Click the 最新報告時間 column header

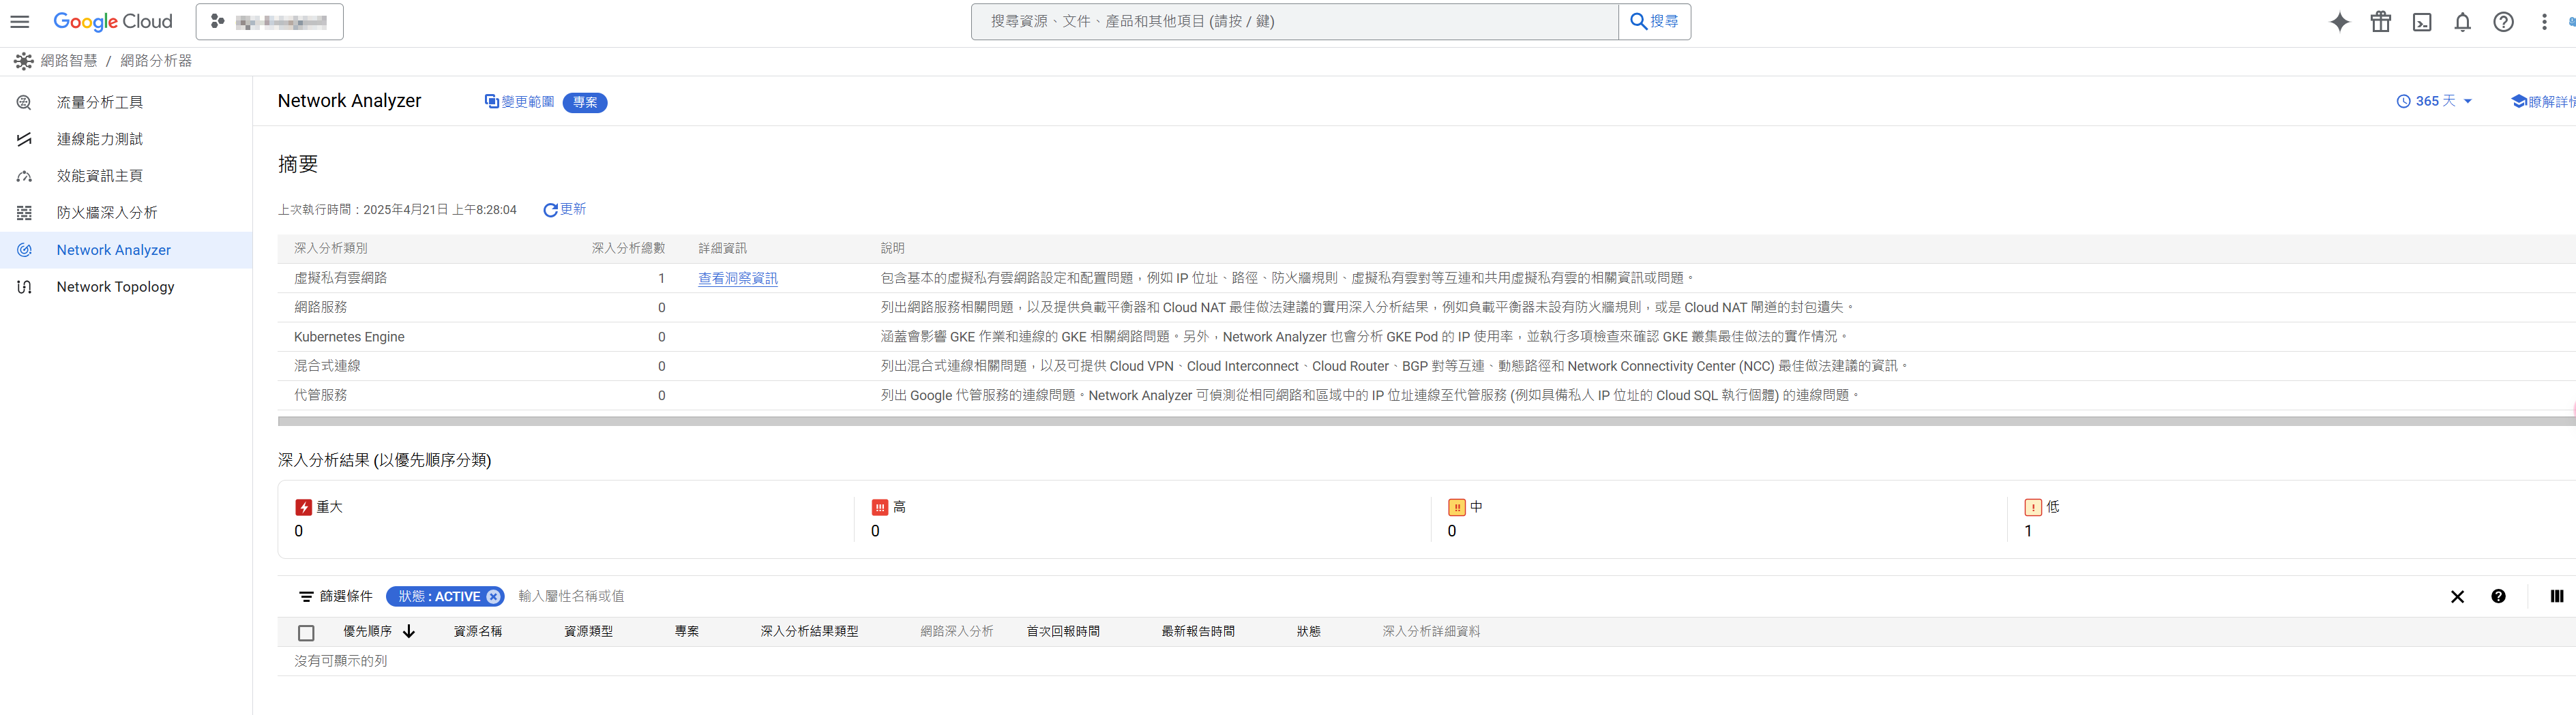coord(1198,632)
